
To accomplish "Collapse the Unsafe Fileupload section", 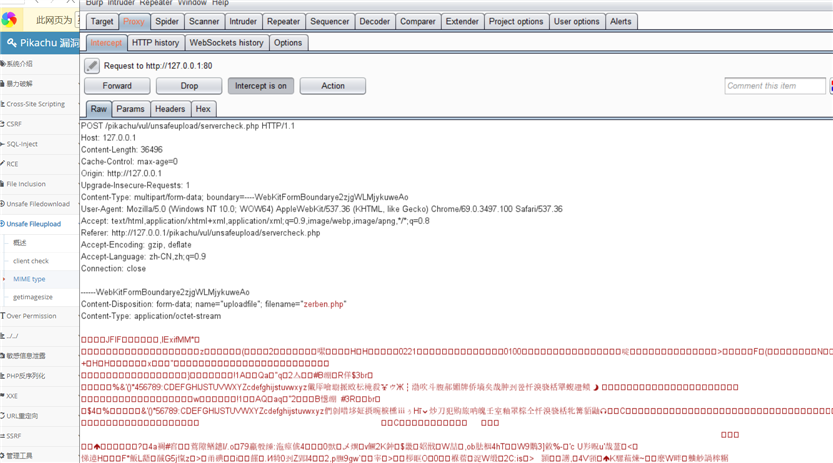I will tap(39, 224).
